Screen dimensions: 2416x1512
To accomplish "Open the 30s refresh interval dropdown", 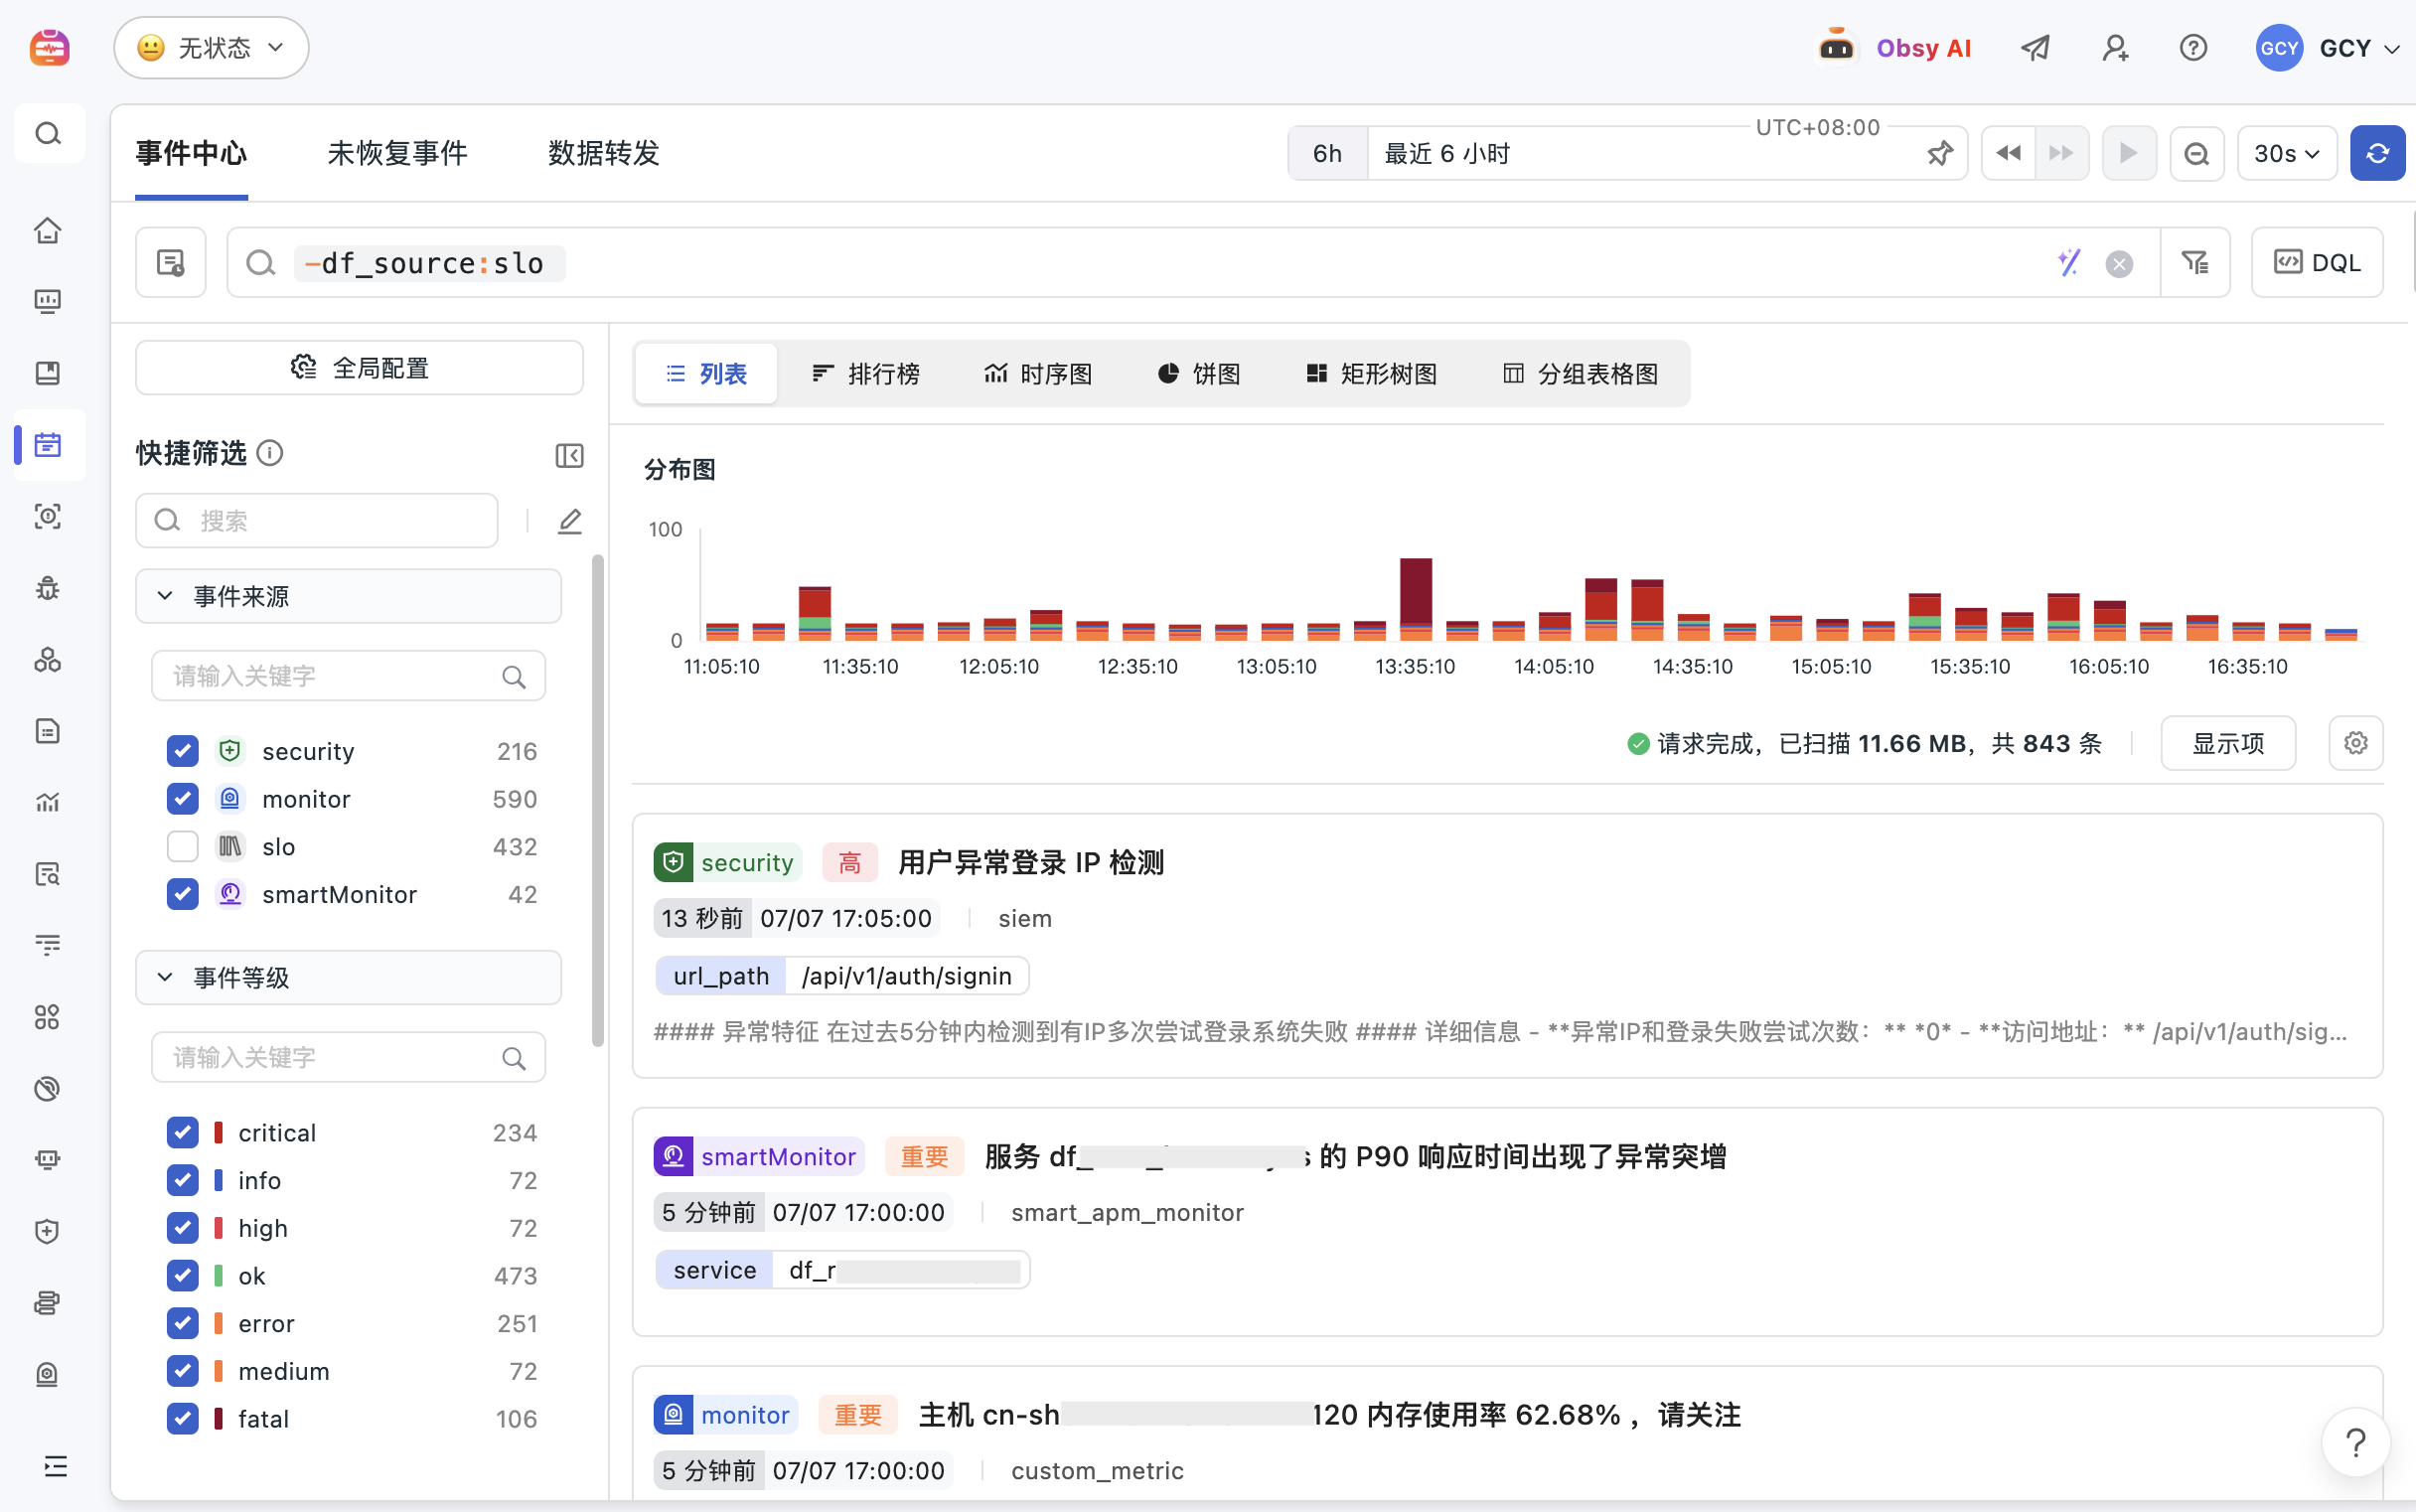I will coord(2286,153).
